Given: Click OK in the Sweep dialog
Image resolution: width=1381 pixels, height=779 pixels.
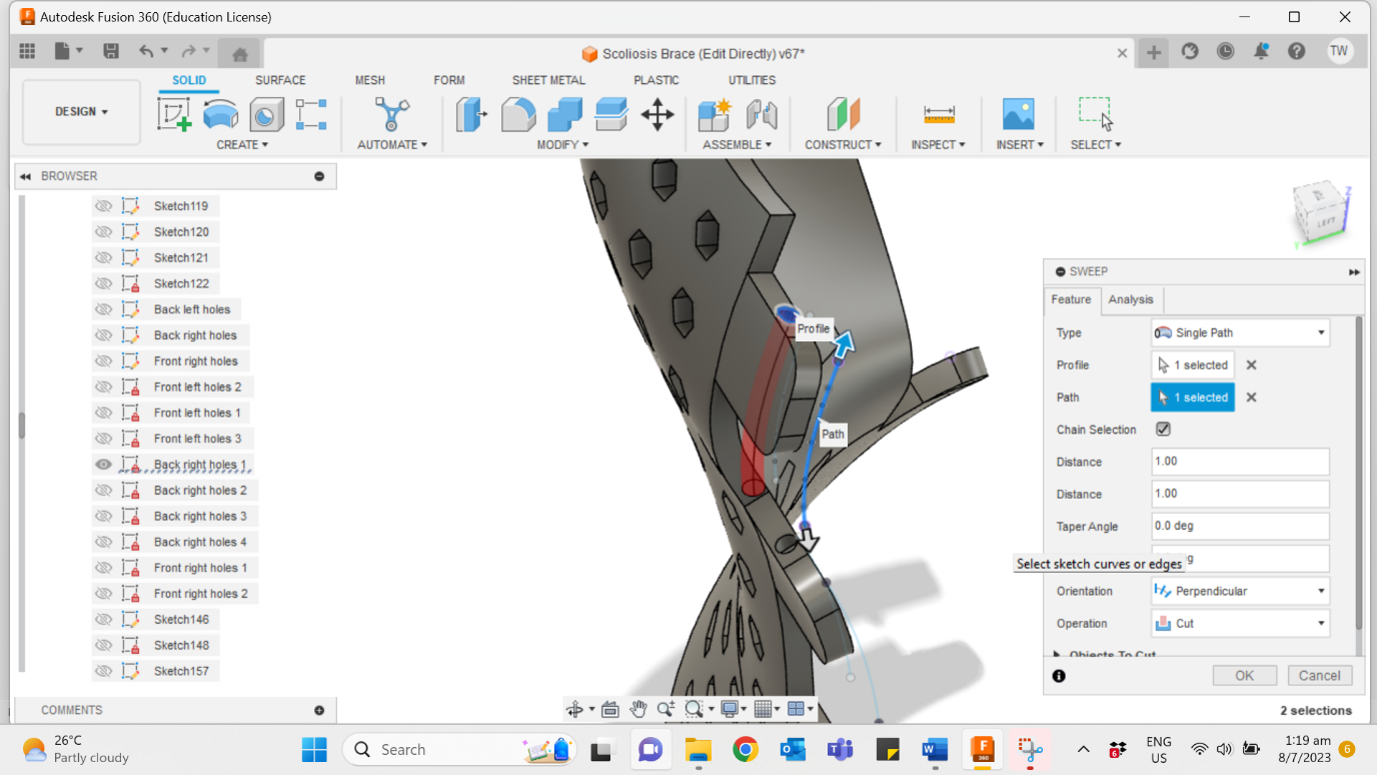Looking at the screenshot, I should point(1244,676).
